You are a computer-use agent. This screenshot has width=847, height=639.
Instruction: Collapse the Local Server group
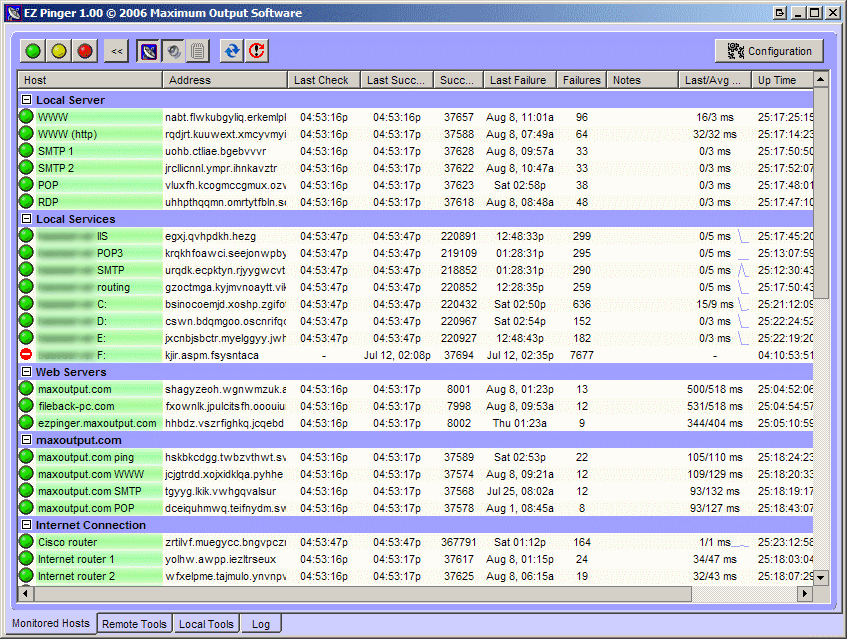[x=26, y=100]
